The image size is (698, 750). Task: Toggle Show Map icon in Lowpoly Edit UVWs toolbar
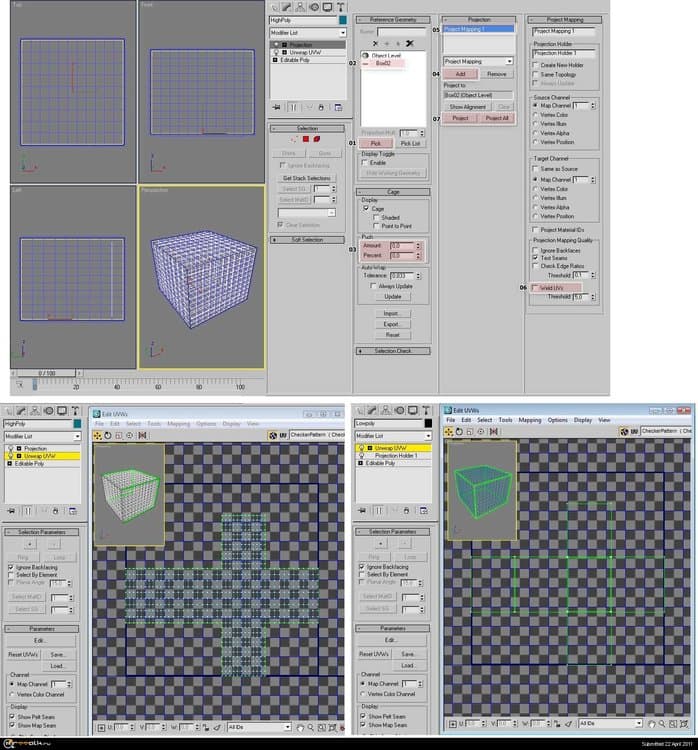click(624, 431)
